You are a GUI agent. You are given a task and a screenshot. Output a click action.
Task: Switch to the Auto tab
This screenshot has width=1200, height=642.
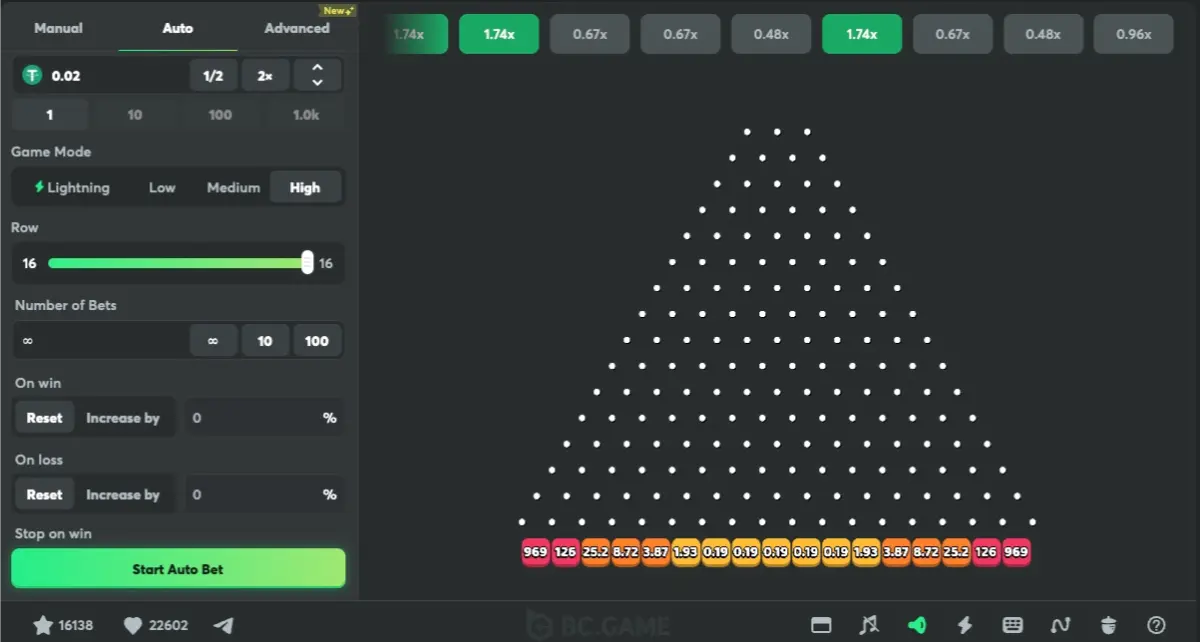coord(178,28)
